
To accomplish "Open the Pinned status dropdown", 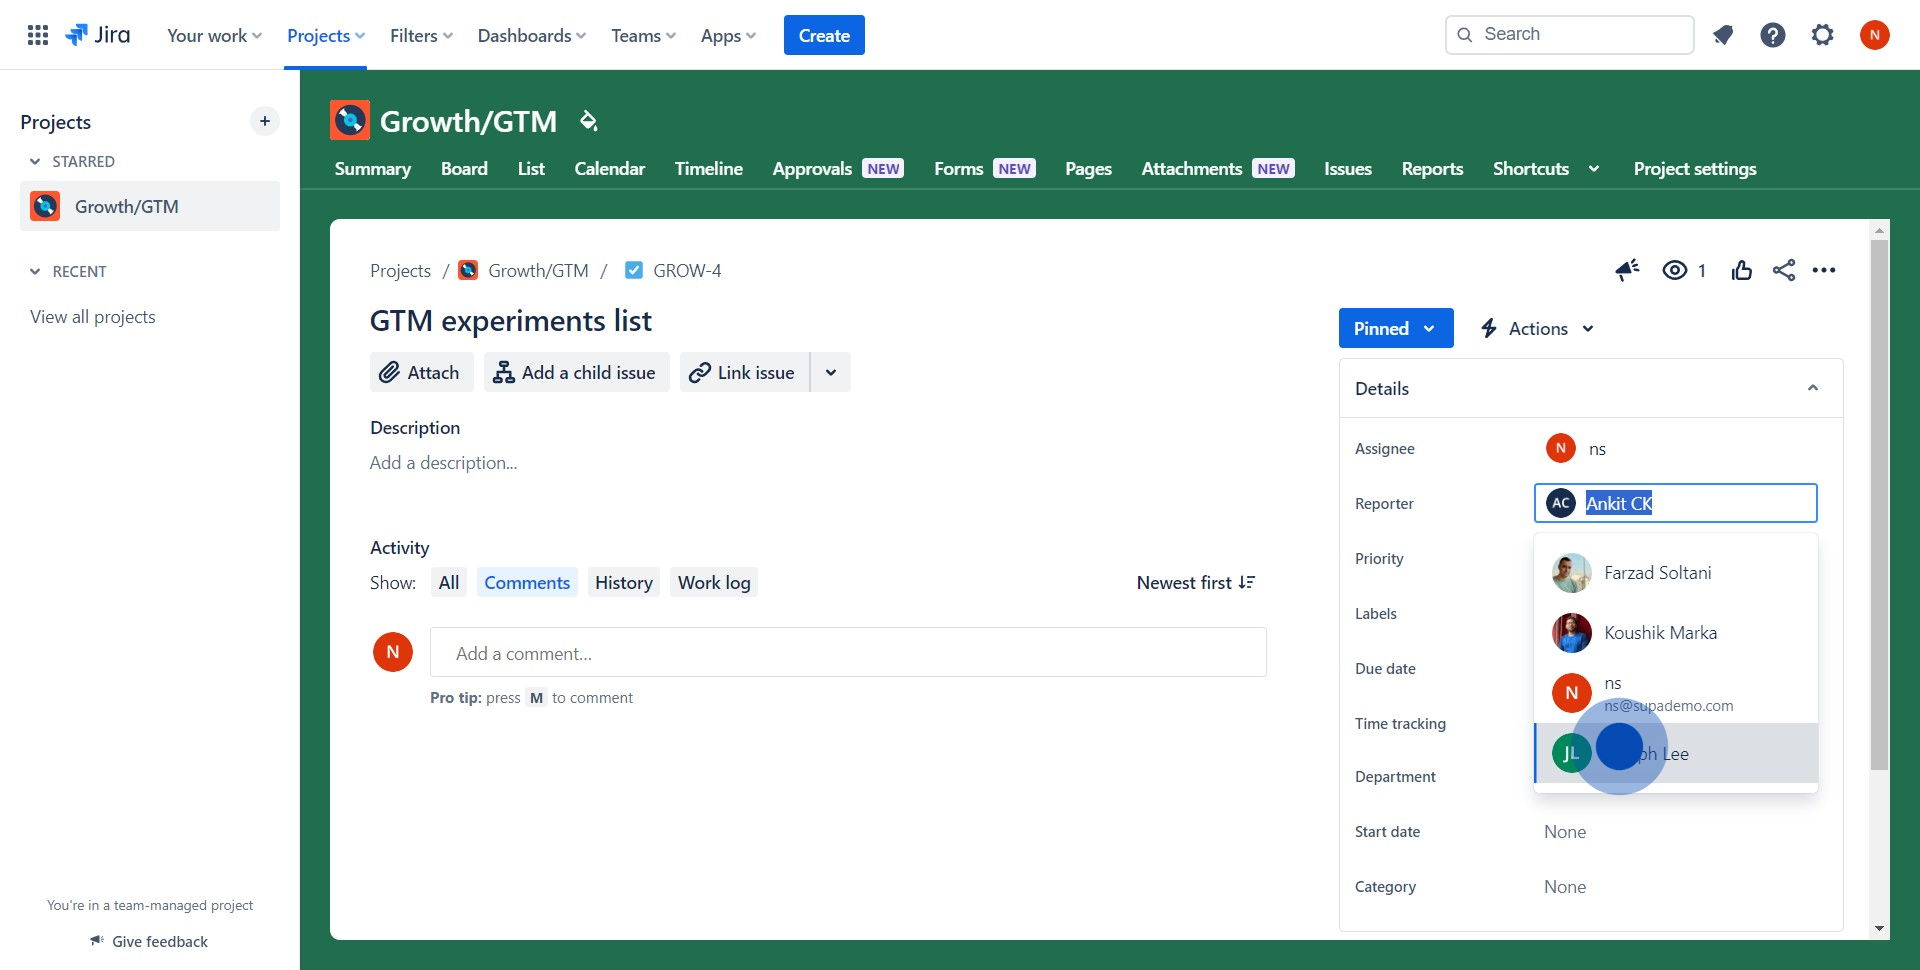I will (1395, 329).
